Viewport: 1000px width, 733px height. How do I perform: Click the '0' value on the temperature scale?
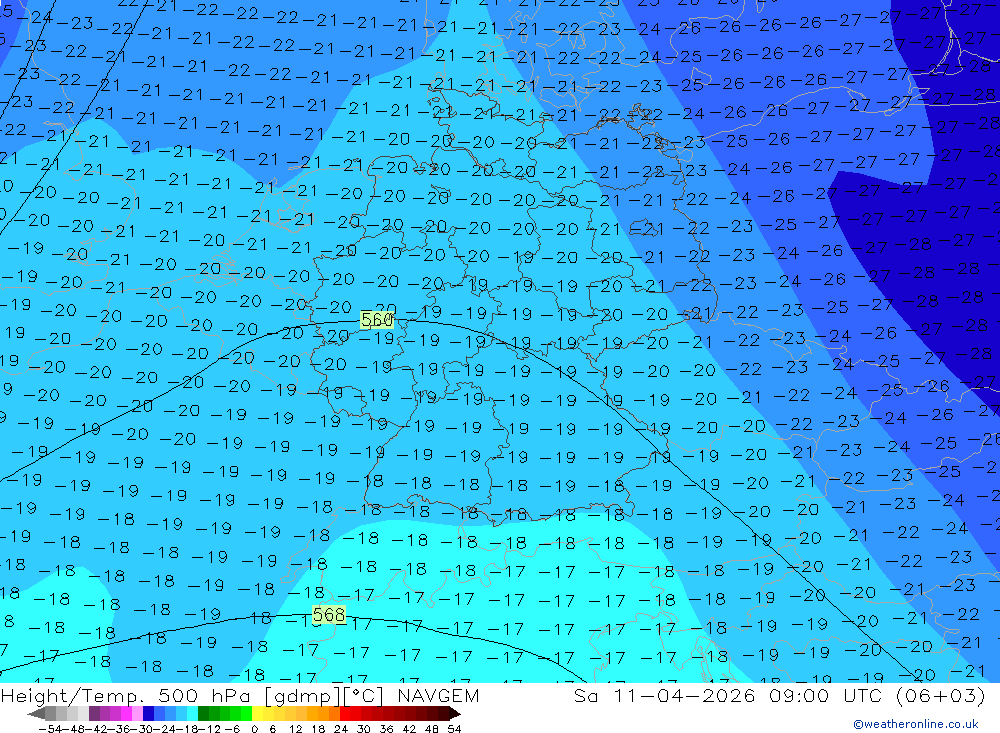pos(254,729)
